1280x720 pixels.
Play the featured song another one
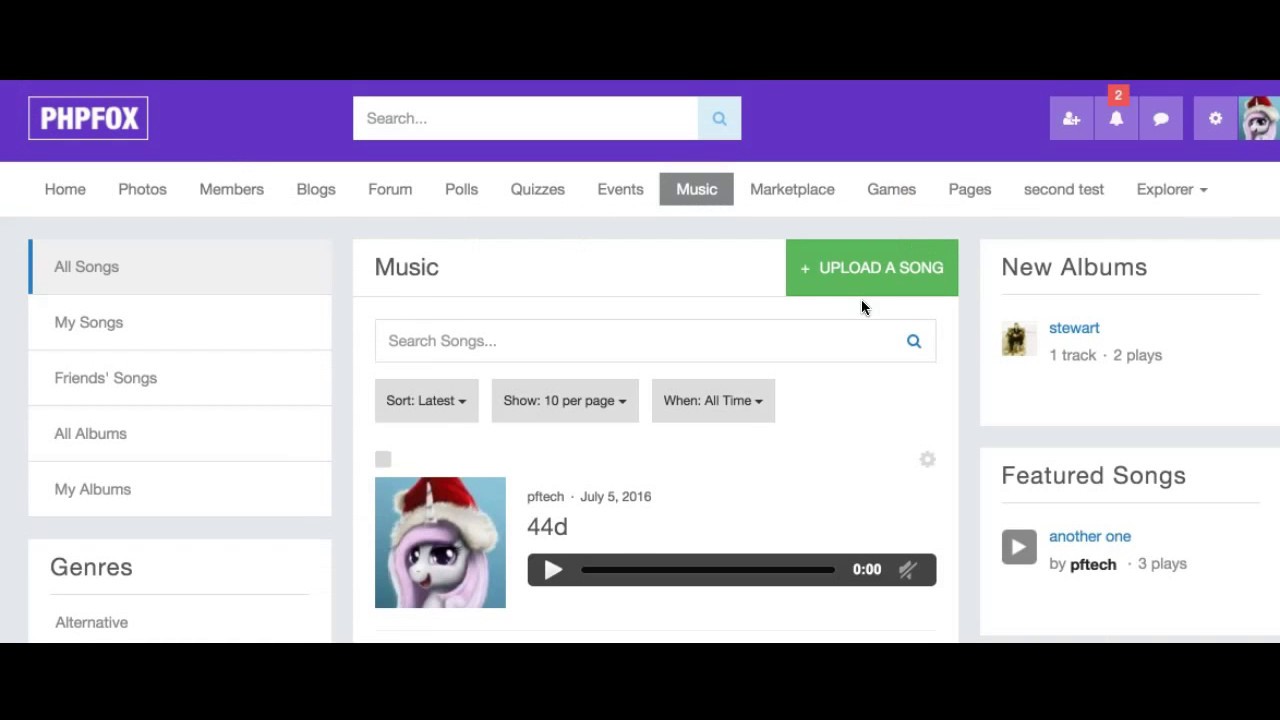[x=1019, y=547]
